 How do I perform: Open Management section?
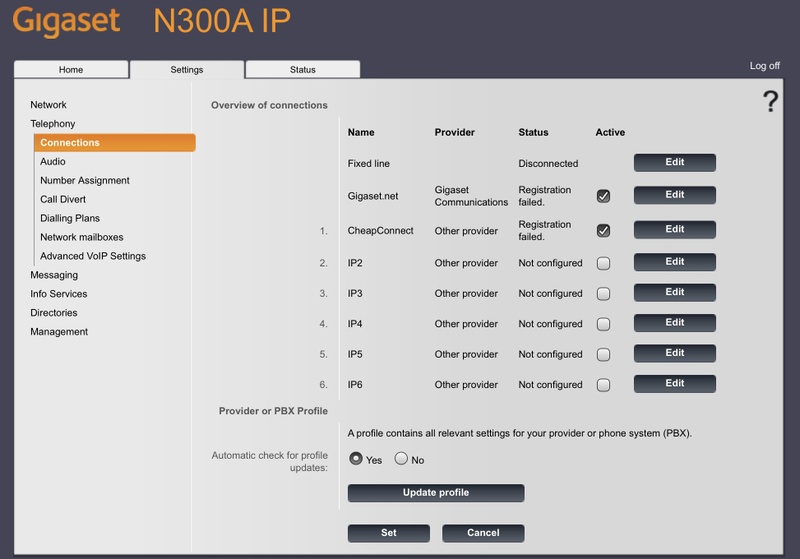coord(59,332)
